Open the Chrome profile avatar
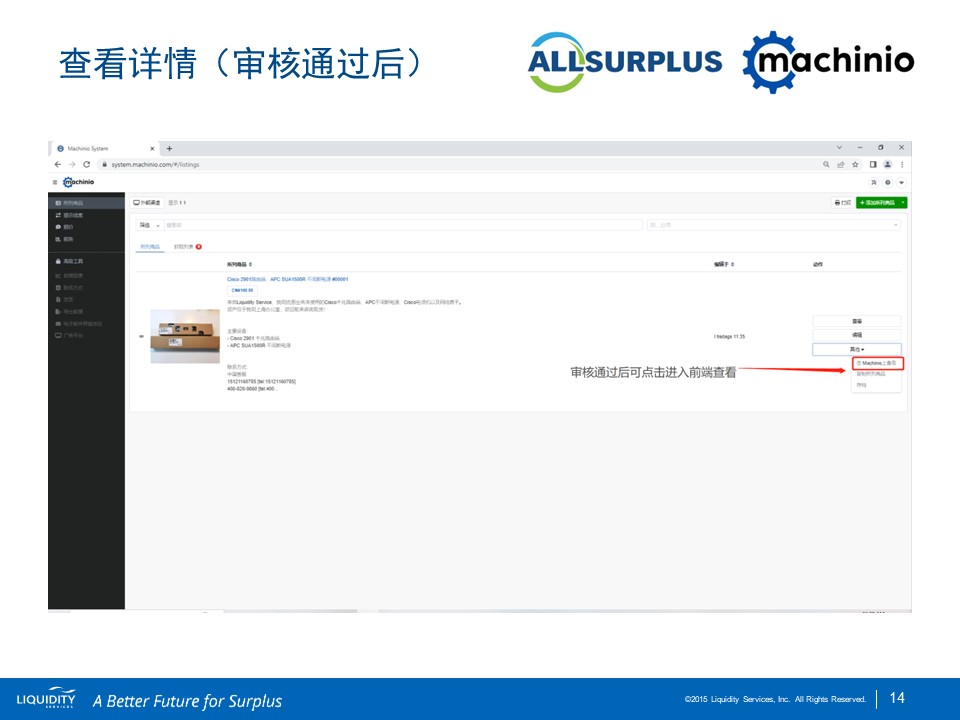The height and width of the screenshot is (720, 960). (x=887, y=164)
